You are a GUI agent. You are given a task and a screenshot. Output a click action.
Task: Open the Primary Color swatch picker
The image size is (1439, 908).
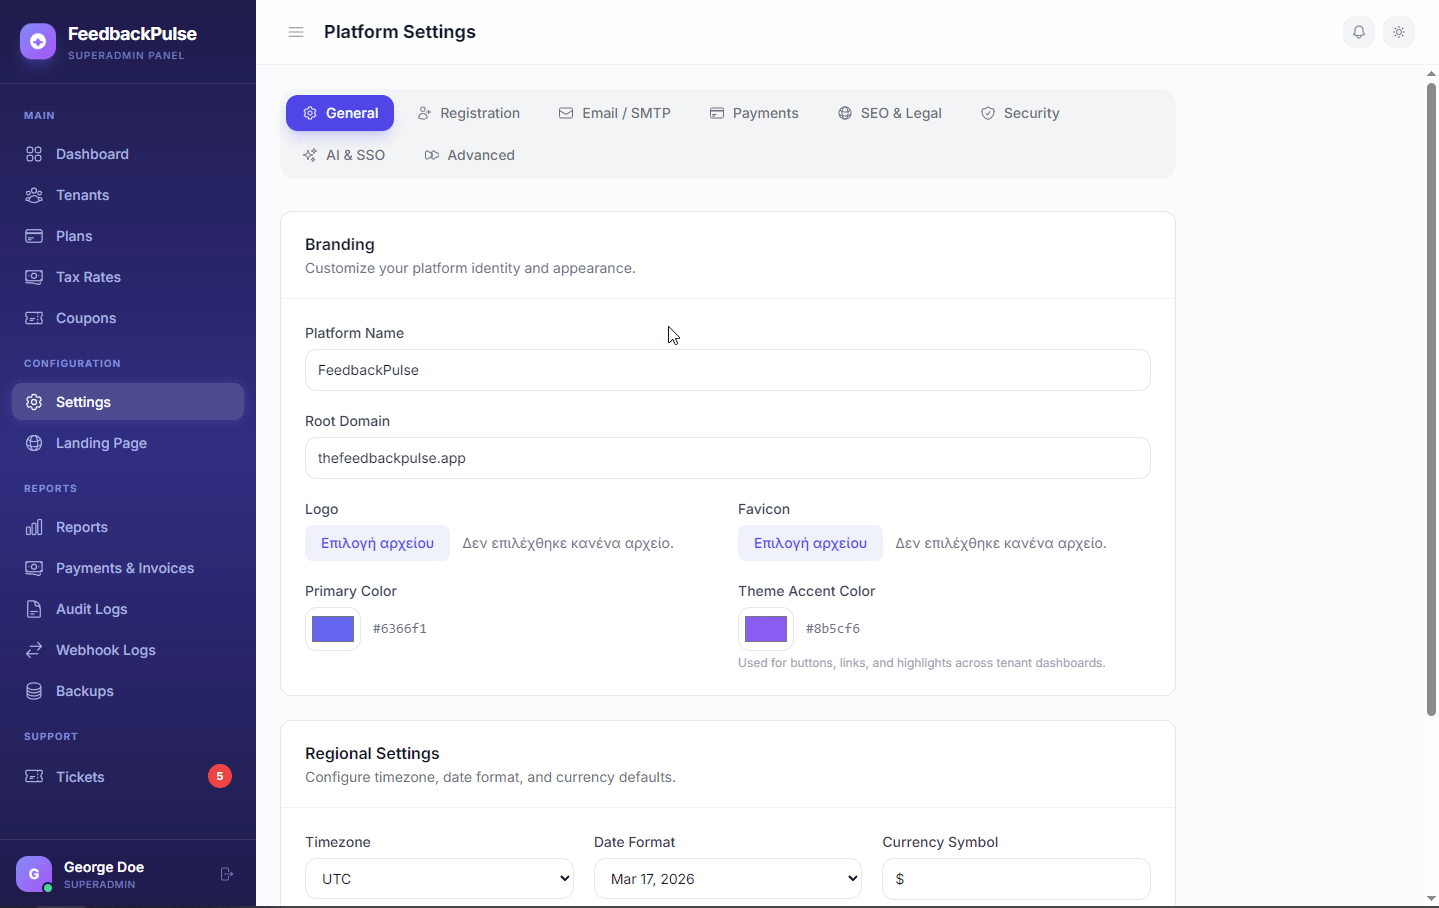tap(332, 628)
